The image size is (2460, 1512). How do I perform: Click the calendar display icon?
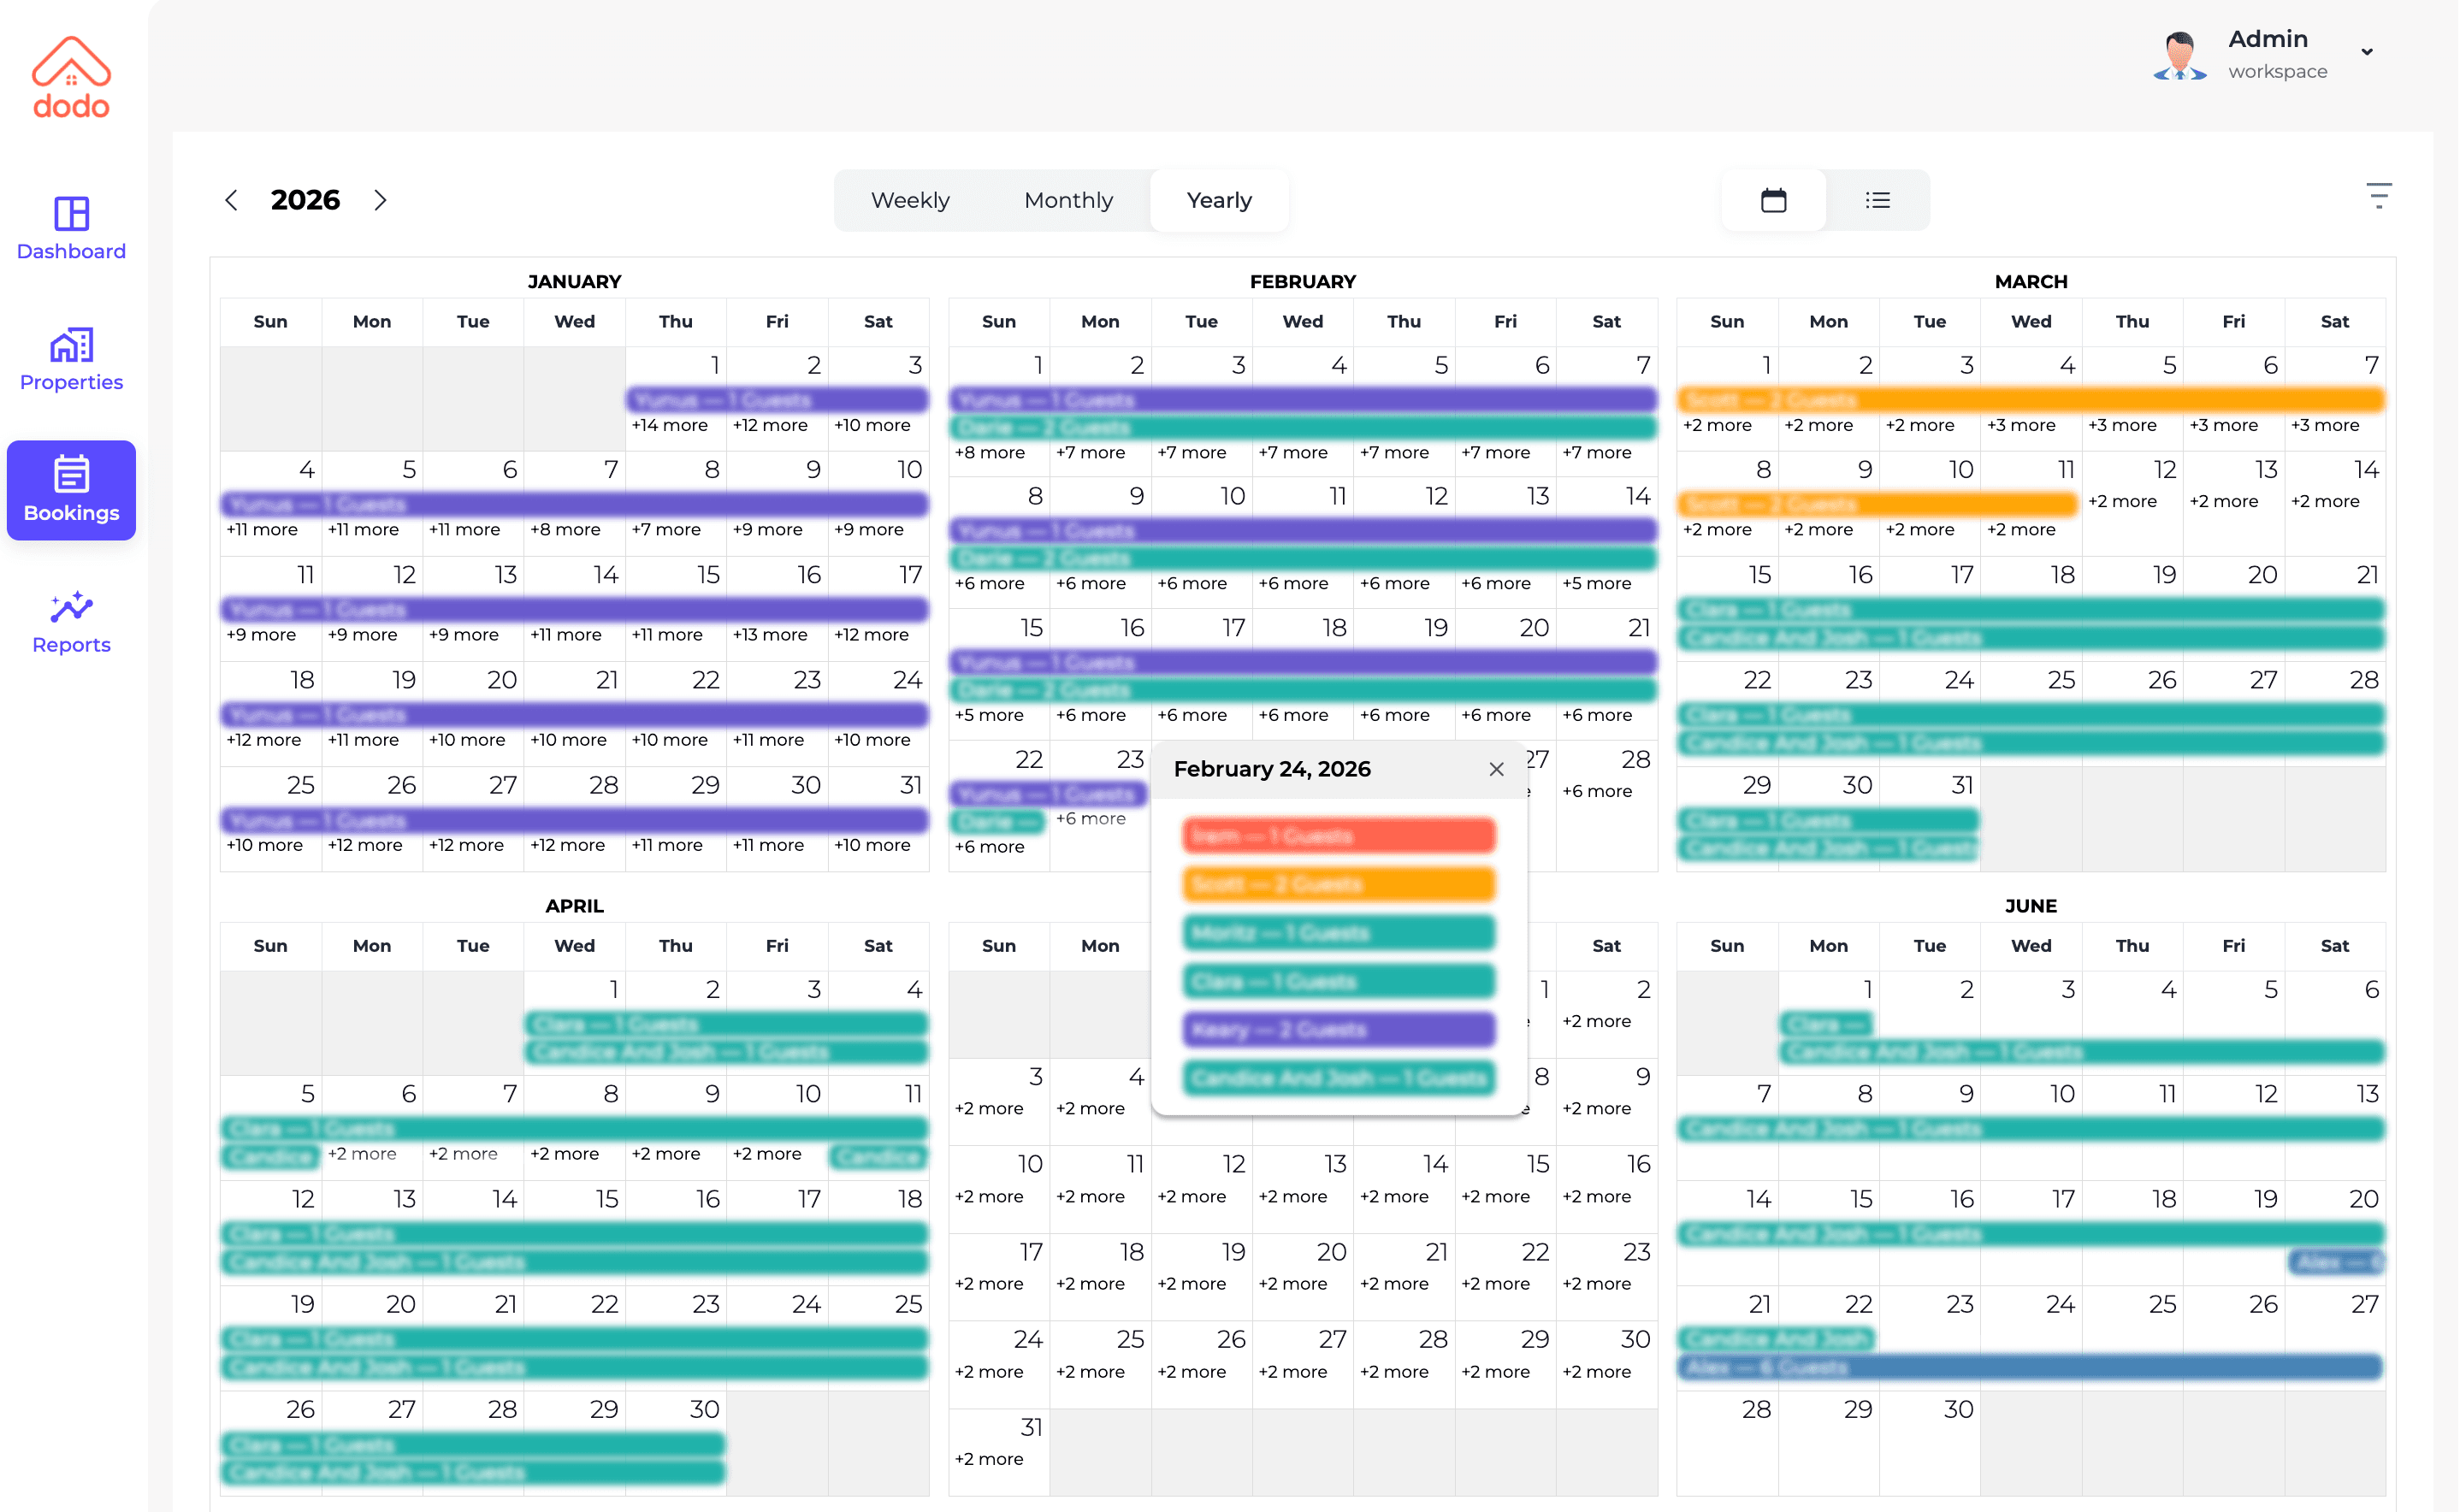1774,200
